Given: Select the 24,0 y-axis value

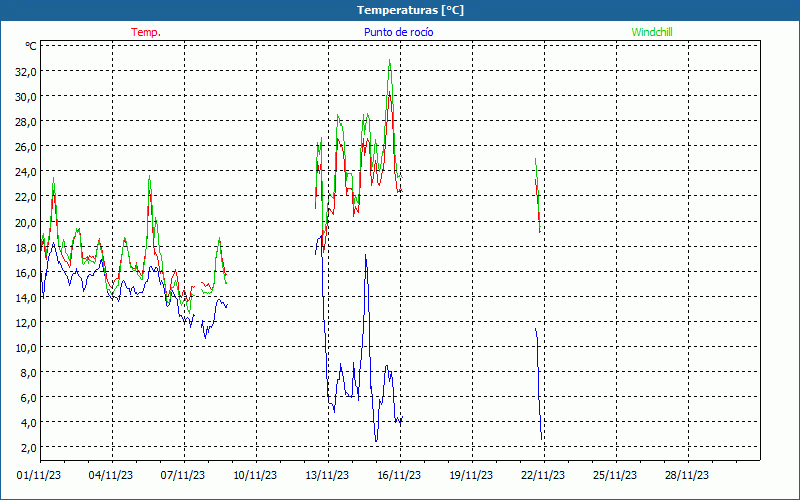Looking at the screenshot, I should (26, 171).
